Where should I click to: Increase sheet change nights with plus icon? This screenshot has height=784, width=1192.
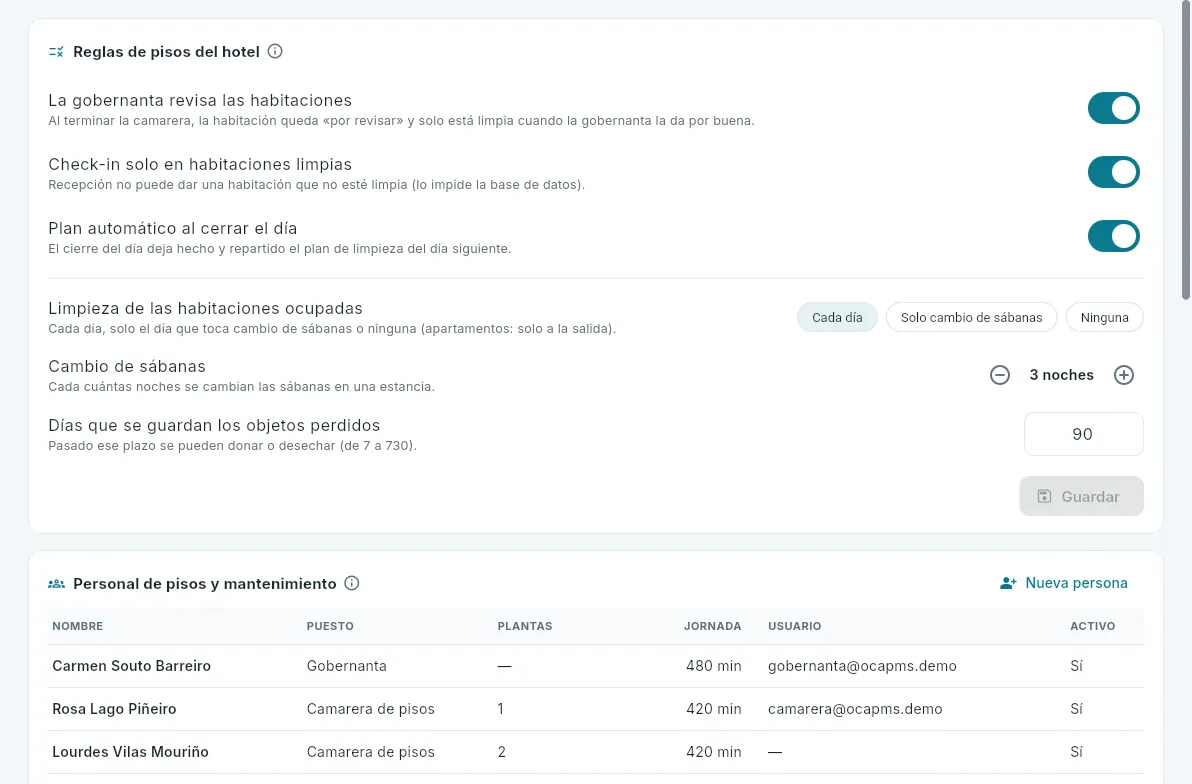(1124, 375)
